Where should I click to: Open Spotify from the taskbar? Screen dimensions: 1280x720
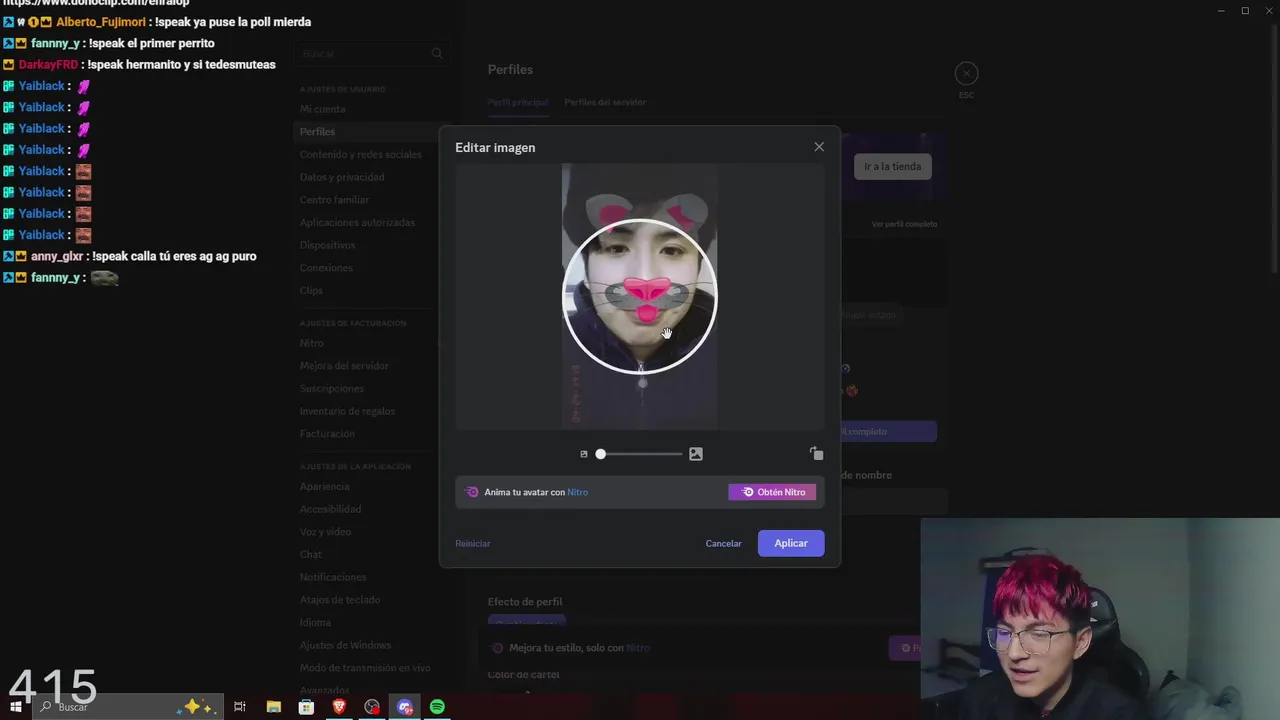pyautogui.click(x=437, y=707)
